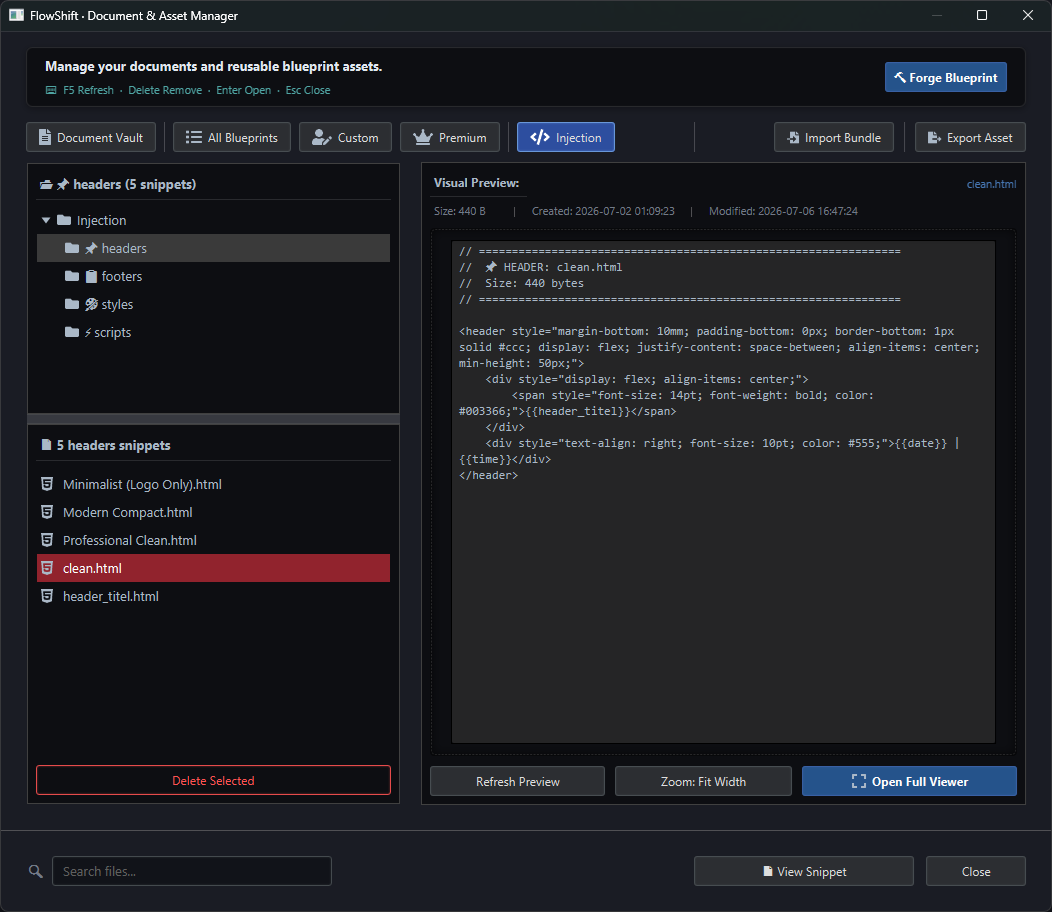This screenshot has width=1052, height=912.
Task: Select Minimalist (Logo Only).html snippet
Action: [213, 484]
